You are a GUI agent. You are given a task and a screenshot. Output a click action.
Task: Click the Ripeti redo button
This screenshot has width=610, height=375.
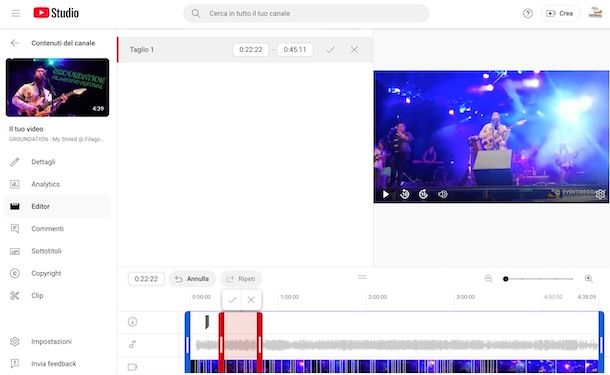click(241, 279)
